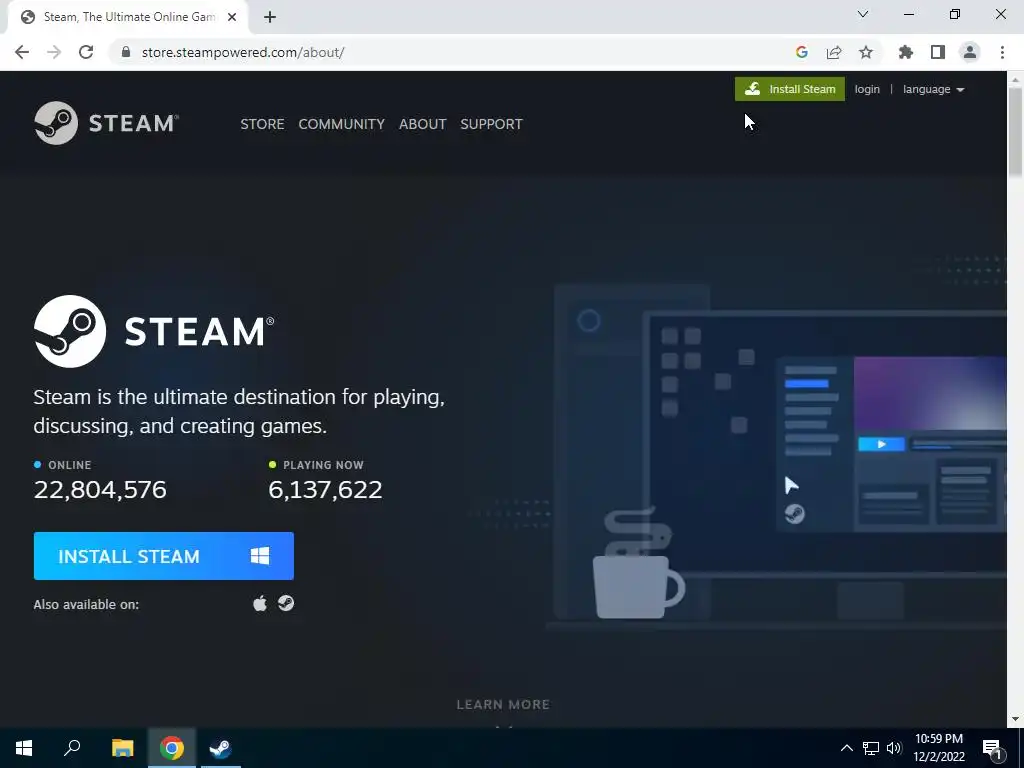Image resolution: width=1024 pixels, height=768 pixels.
Task: Toggle the browser side panel icon
Action: [938, 52]
